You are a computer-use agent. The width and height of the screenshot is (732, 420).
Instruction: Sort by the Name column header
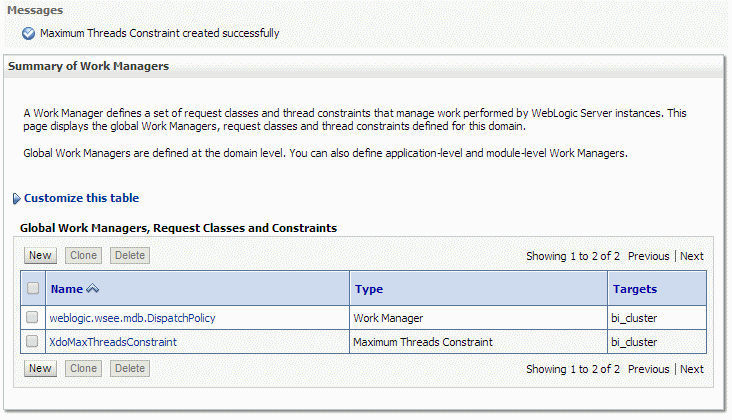(67, 289)
